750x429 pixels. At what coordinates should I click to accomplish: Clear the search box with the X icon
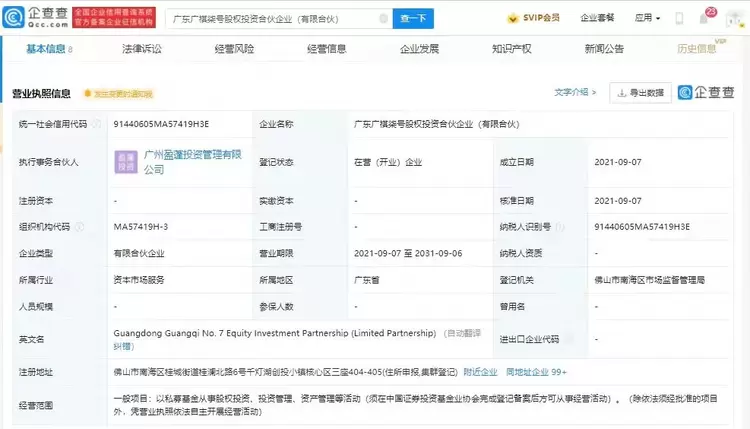click(383, 19)
